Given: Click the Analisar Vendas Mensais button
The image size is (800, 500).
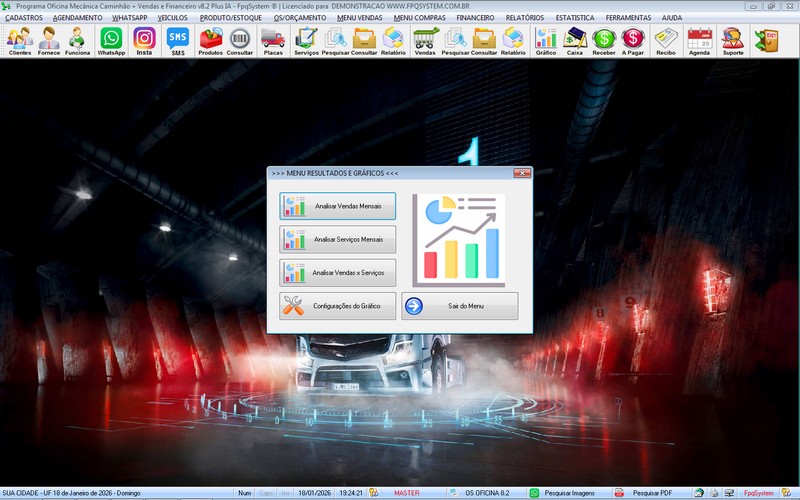Looking at the screenshot, I should click(337, 206).
